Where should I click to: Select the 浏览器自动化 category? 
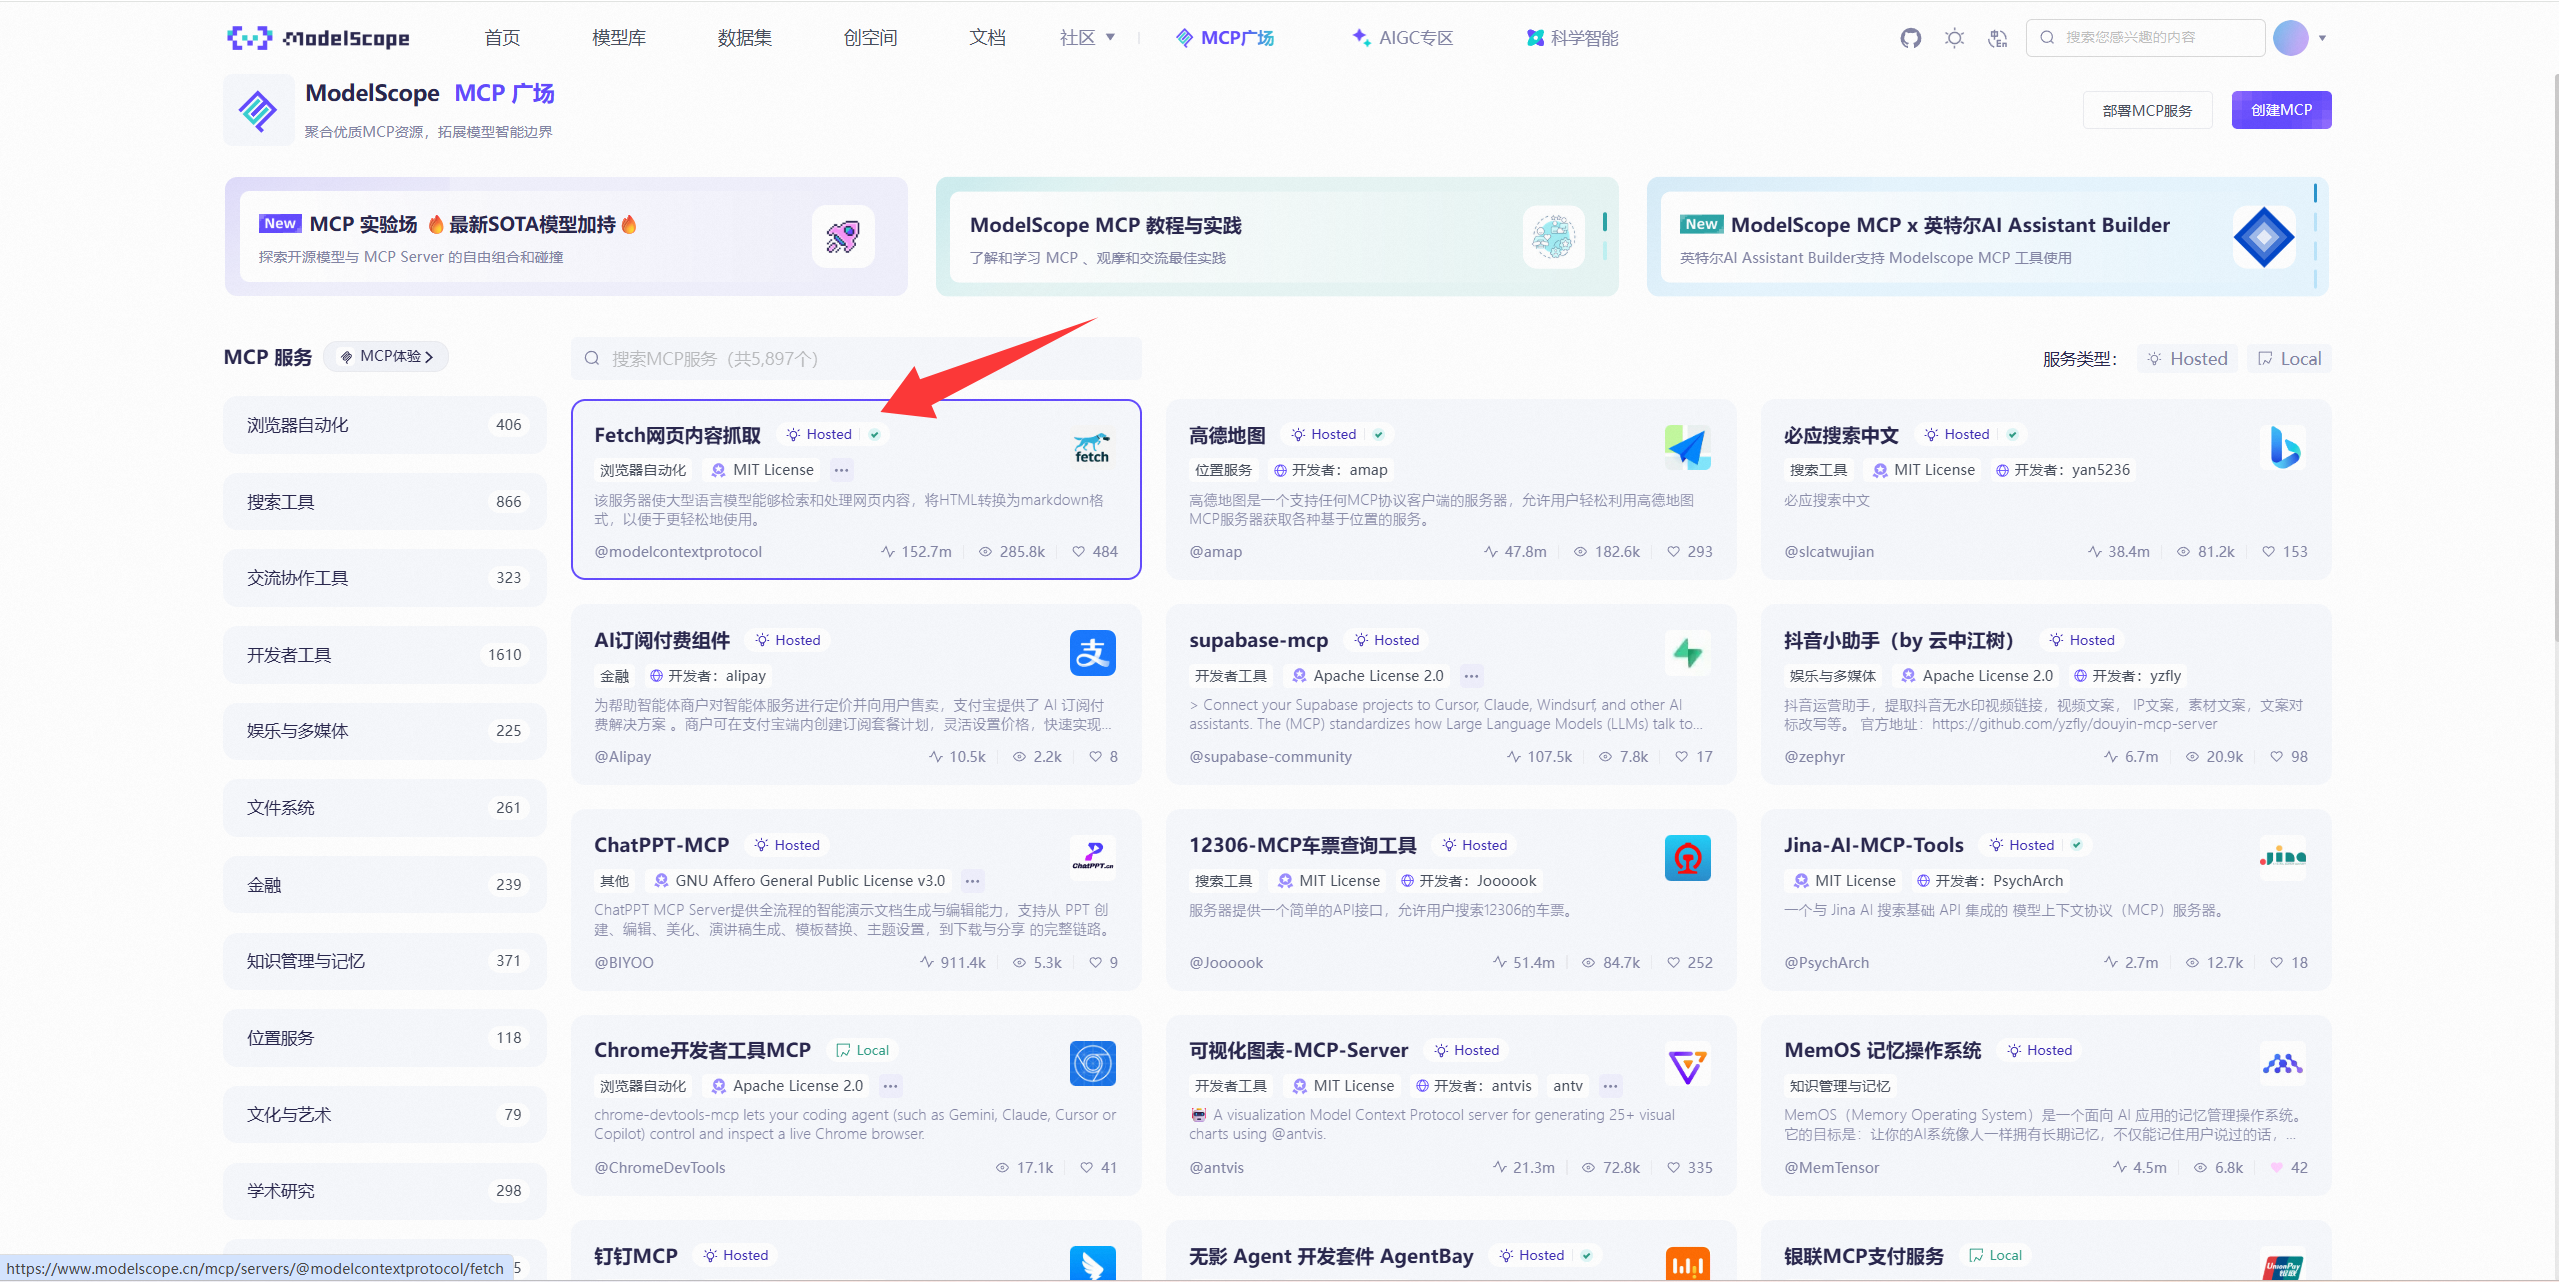(x=385, y=425)
